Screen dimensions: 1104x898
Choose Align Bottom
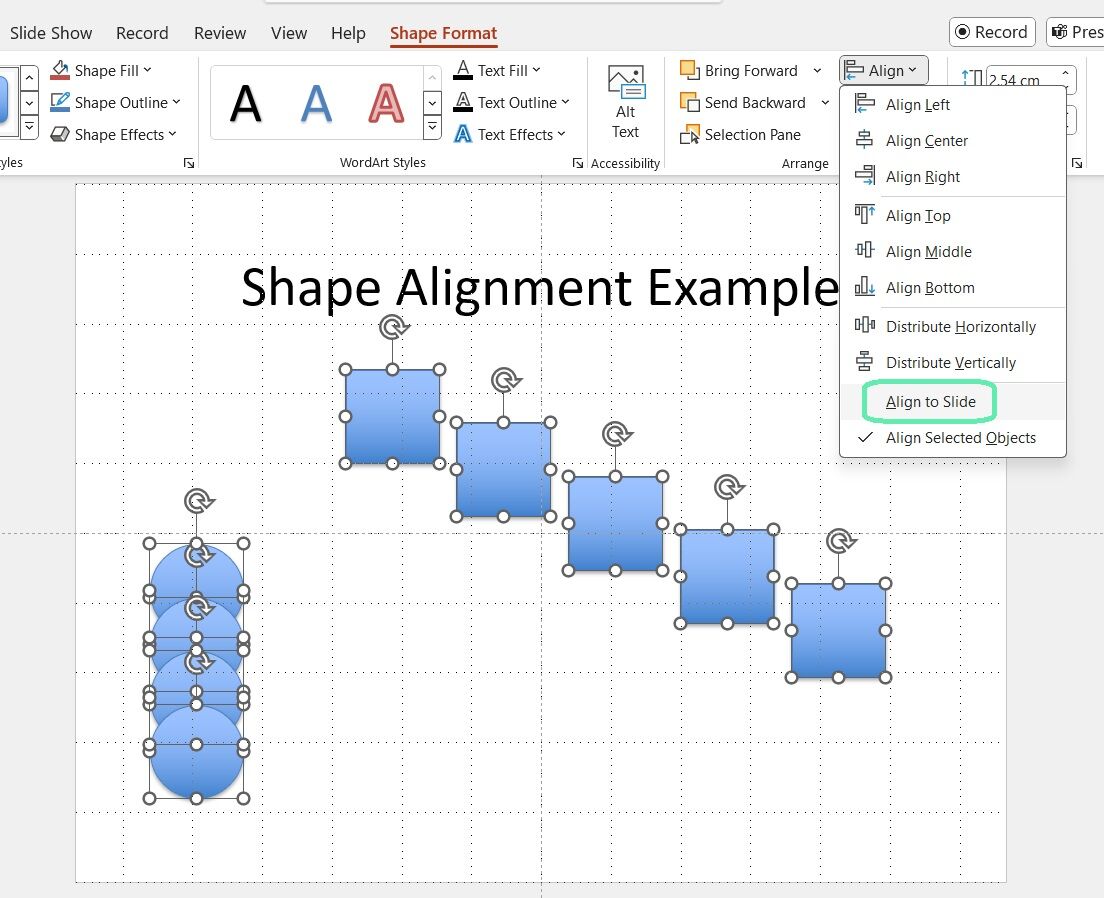tap(953, 287)
